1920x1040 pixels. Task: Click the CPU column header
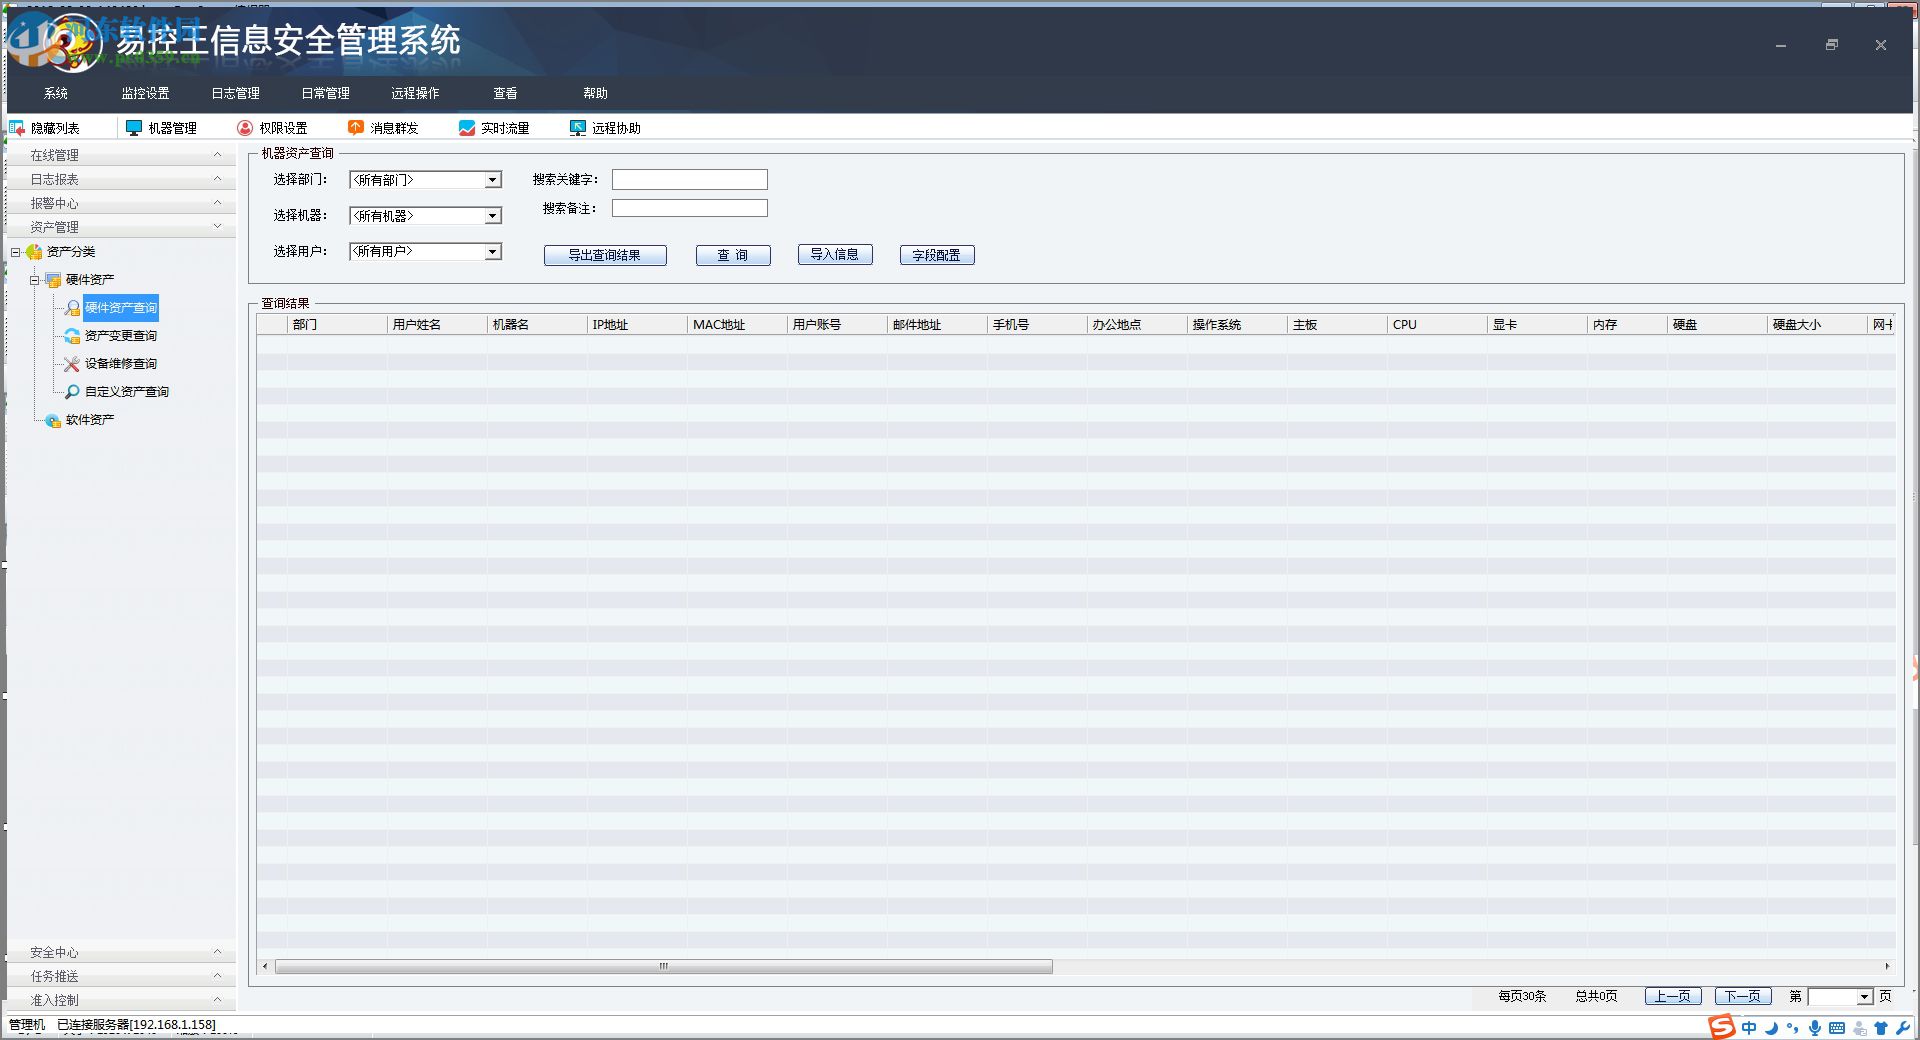coord(1437,325)
